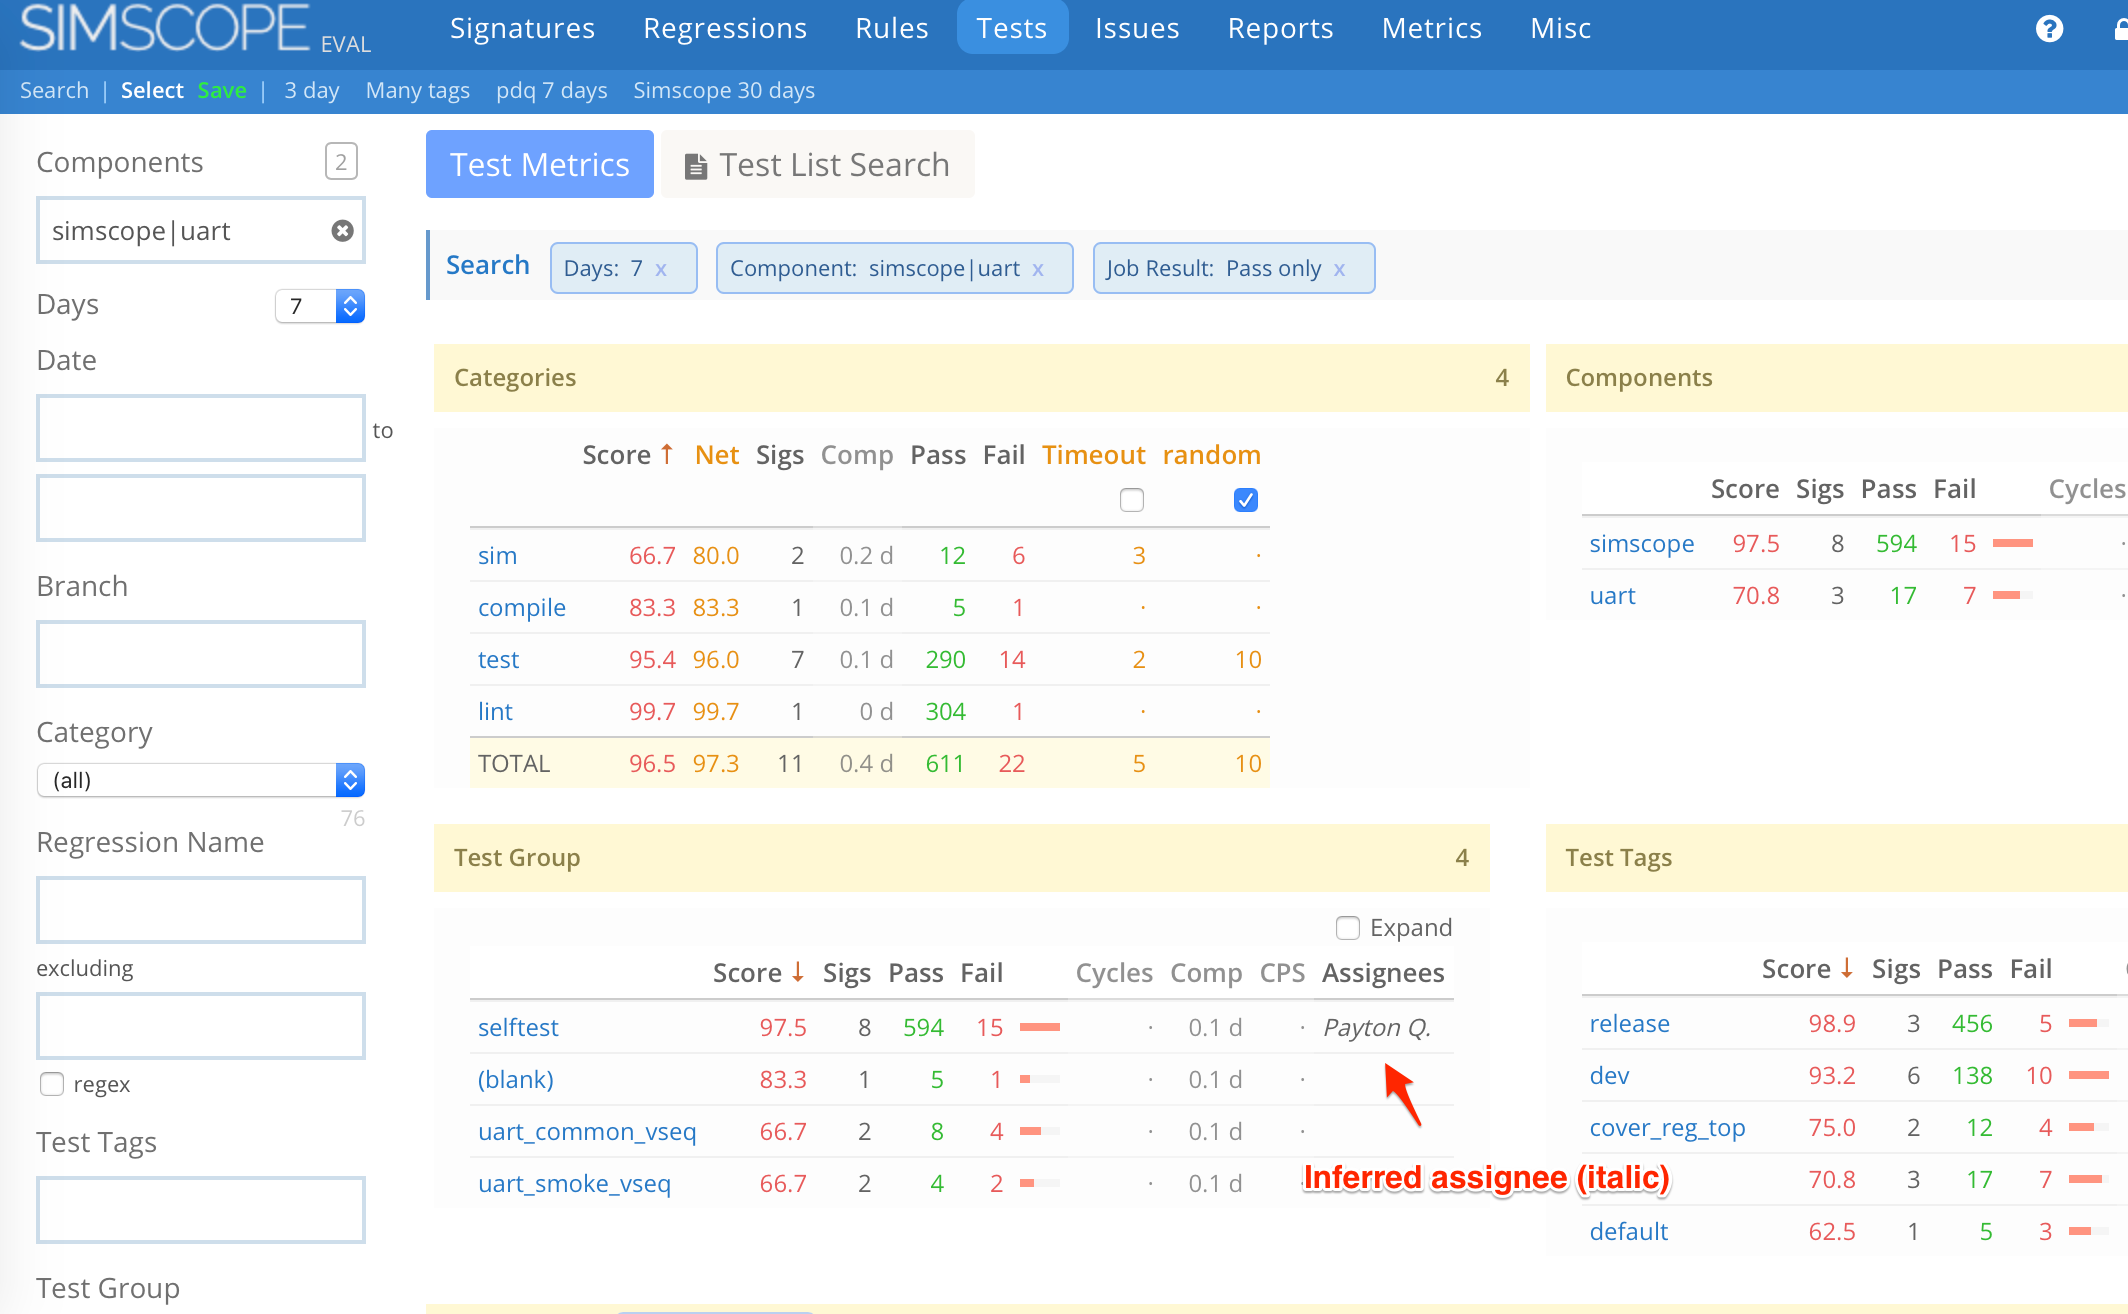
Task: Open the sim category link
Action: click(497, 555)
